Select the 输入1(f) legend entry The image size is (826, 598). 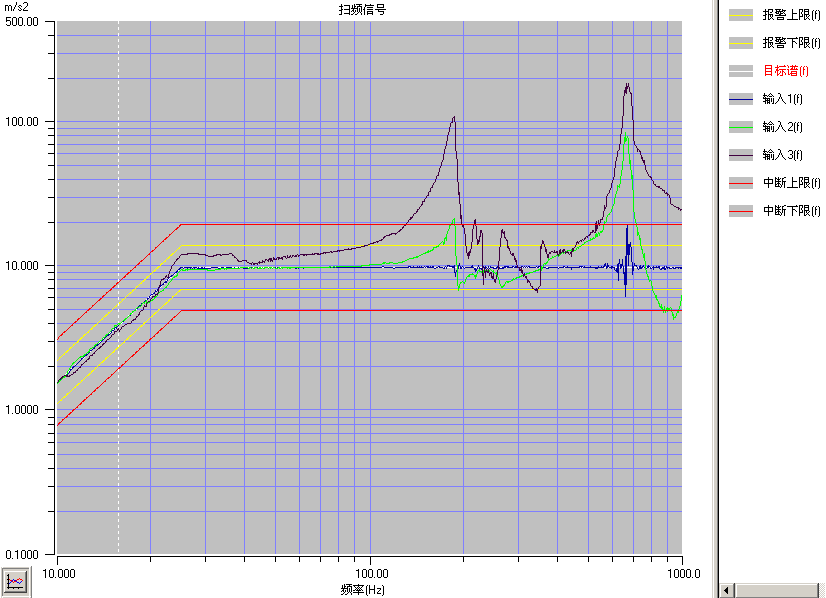[x=782, y=99]
